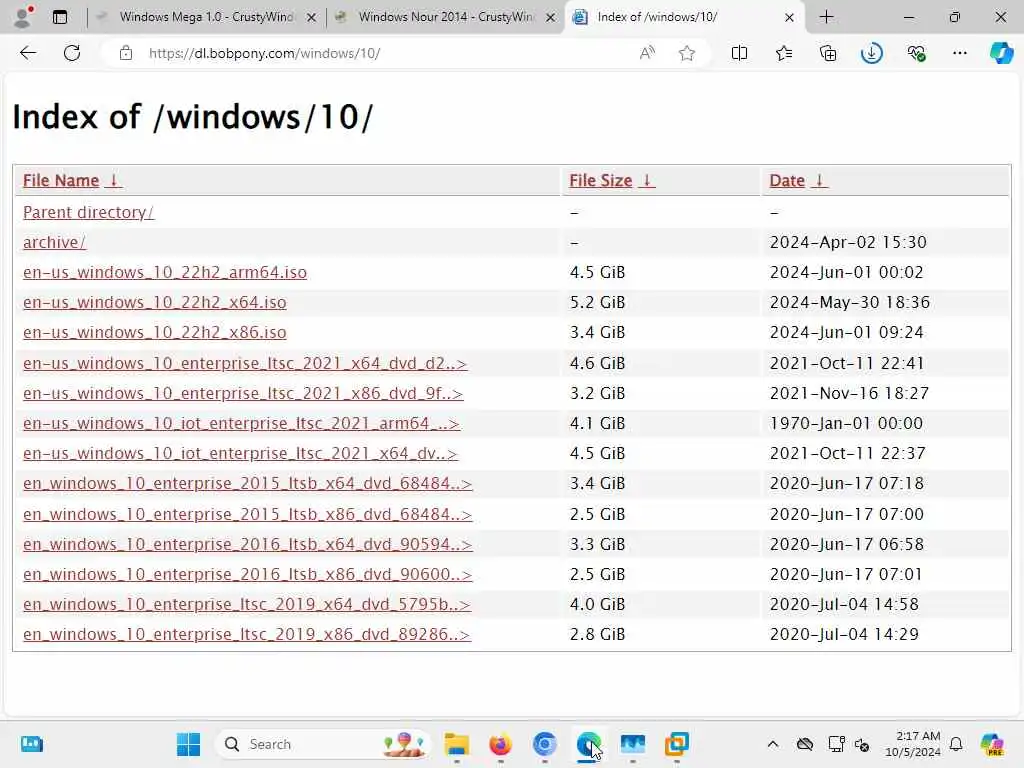This screenshot has width=1024, height=768.
Task: Open the Favorites list
Action: tap(784, 53)
